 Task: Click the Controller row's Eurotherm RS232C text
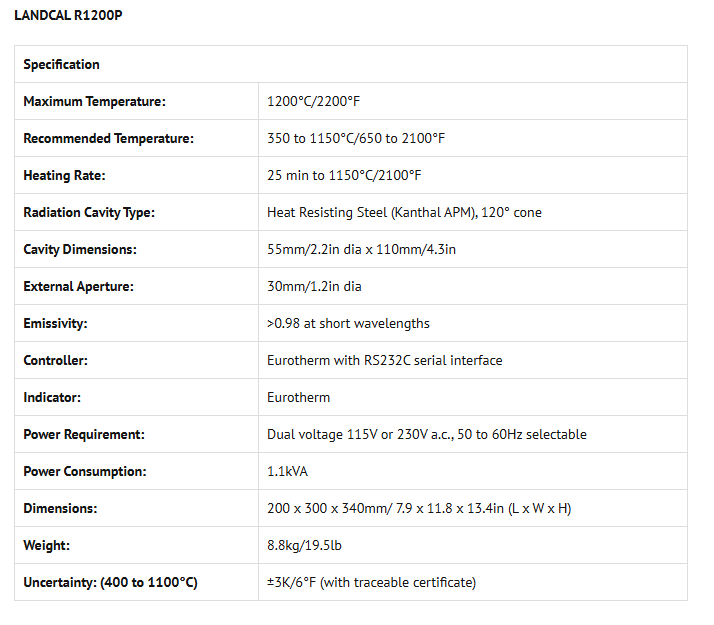[384, 360]
